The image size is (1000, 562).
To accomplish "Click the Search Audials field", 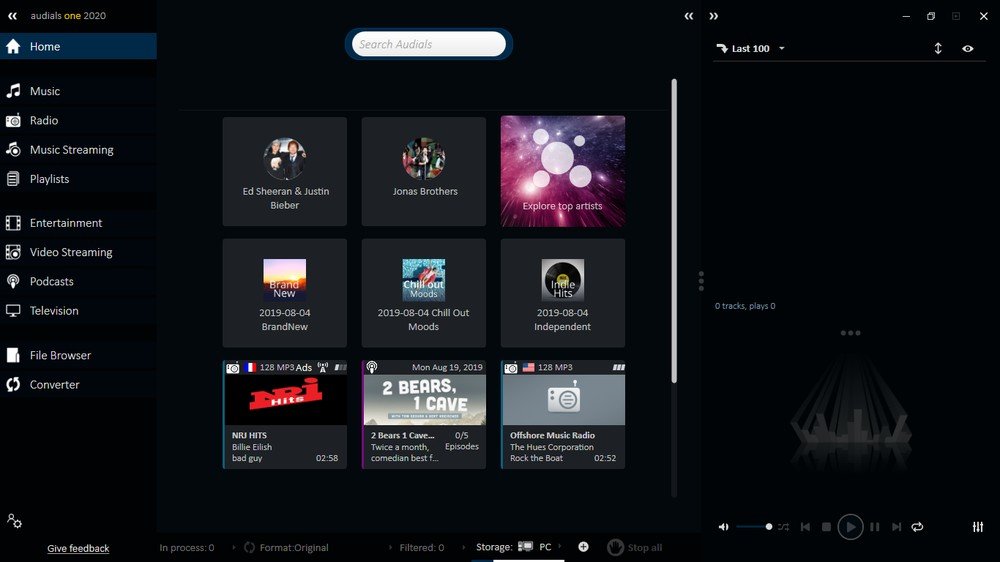I will 429,44.
